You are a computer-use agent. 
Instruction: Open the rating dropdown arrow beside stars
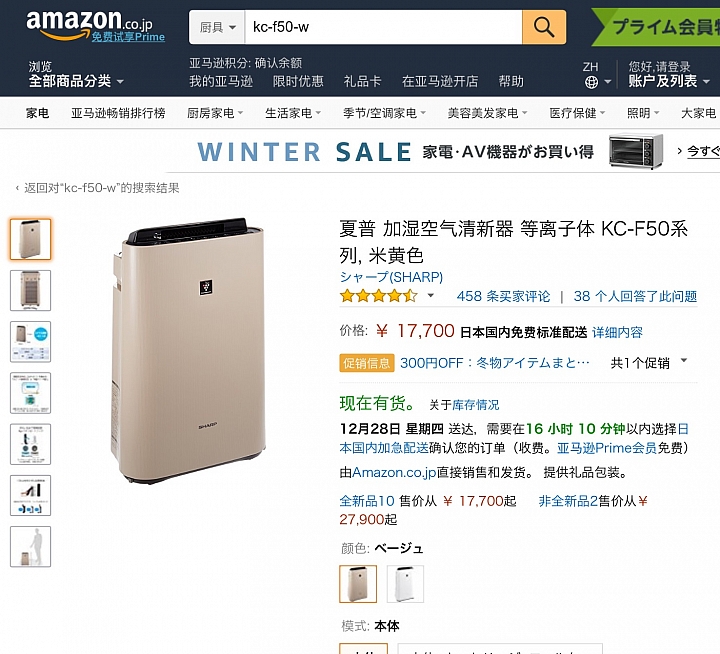(x=430, y=295)
